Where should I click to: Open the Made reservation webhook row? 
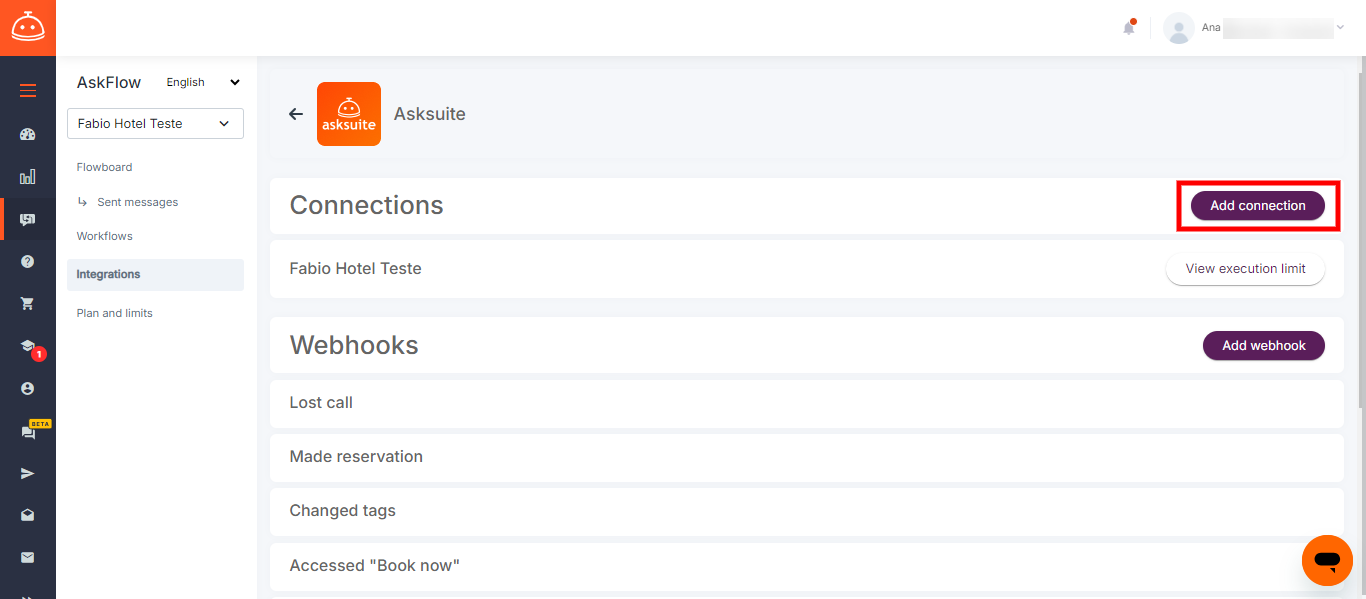pos(807,457)
